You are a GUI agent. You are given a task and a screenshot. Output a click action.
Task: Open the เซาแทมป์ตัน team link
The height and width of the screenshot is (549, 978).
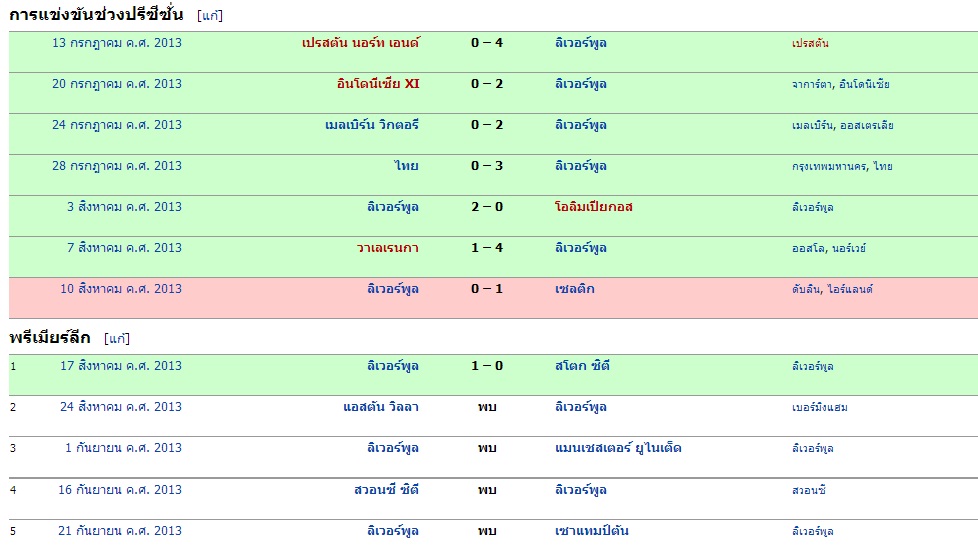click(x=592, y=531)
